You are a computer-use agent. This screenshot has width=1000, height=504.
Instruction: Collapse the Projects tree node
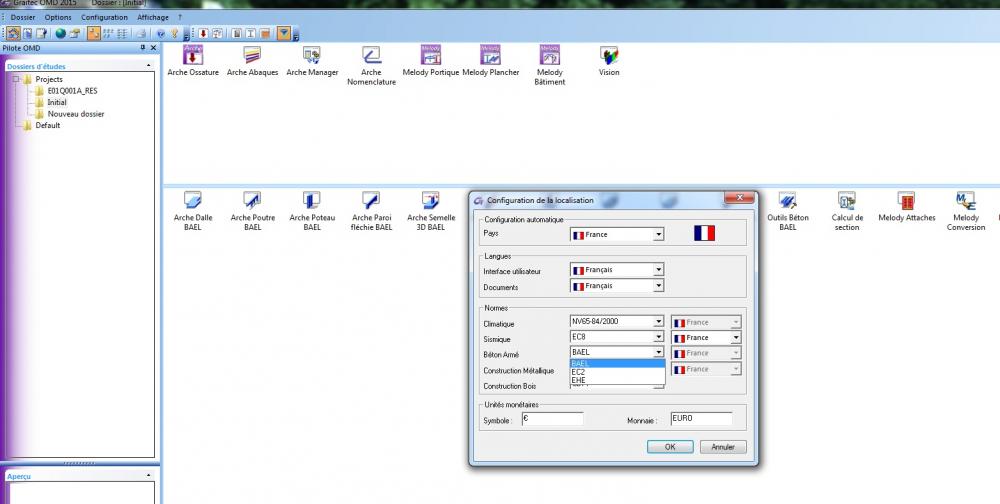coord(17,79)
